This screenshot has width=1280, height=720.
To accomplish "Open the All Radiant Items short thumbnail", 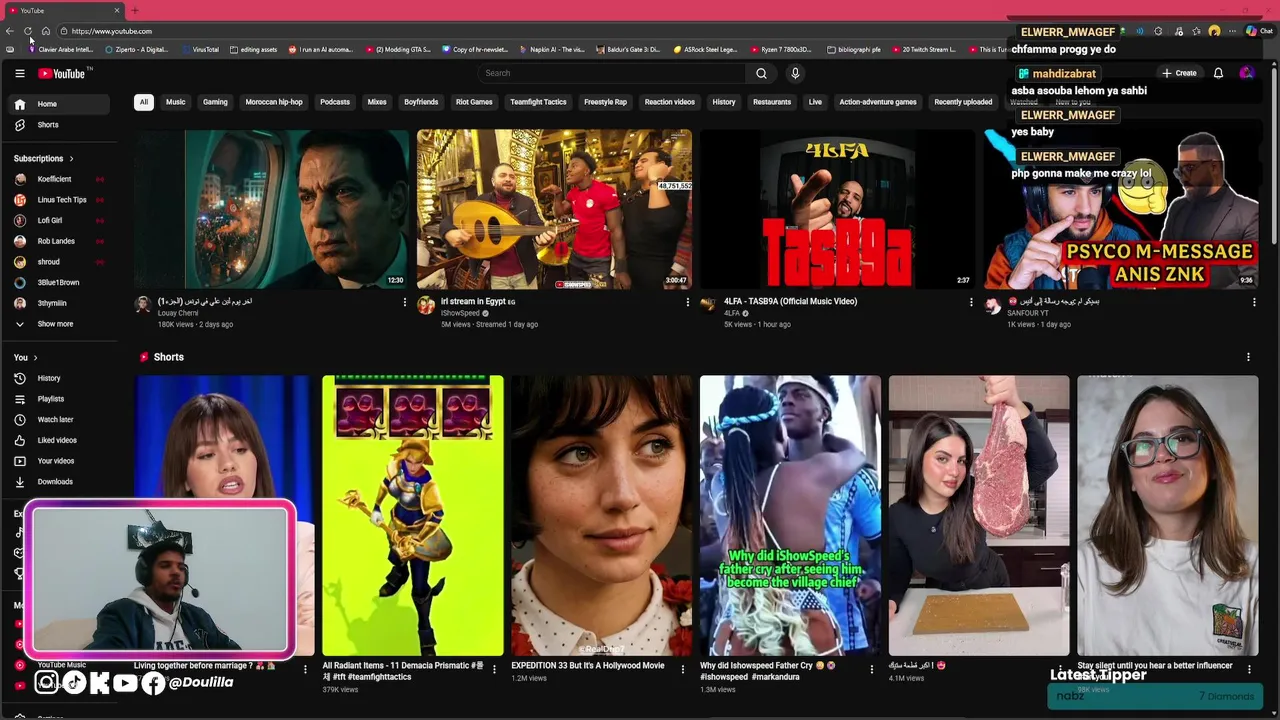I will pos(413,515).
